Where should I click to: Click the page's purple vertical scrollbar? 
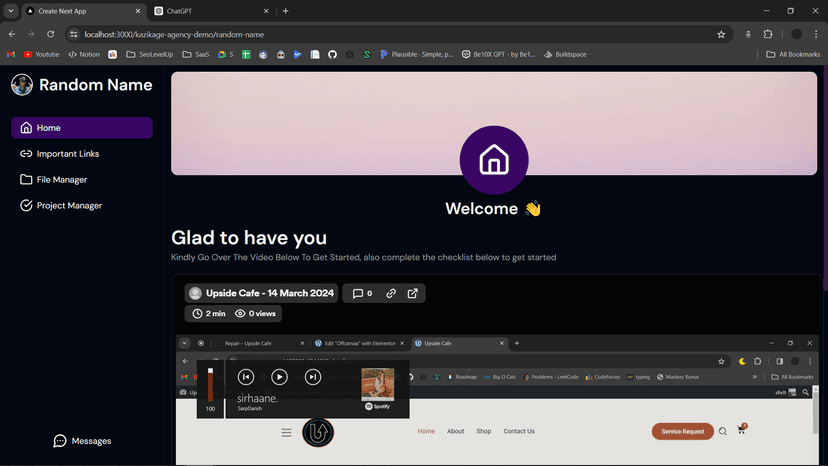tap(825, 179)
